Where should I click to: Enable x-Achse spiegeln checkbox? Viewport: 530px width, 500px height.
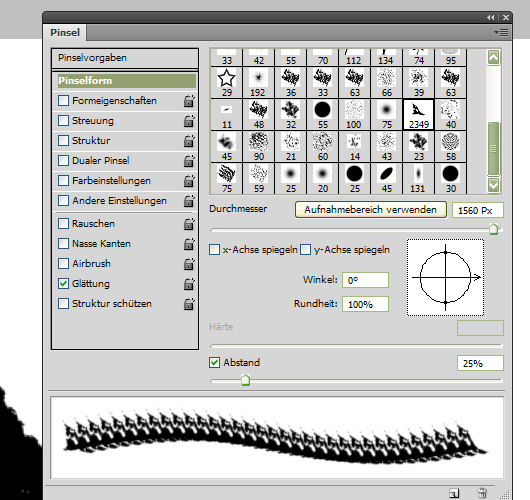pos(215,250)
